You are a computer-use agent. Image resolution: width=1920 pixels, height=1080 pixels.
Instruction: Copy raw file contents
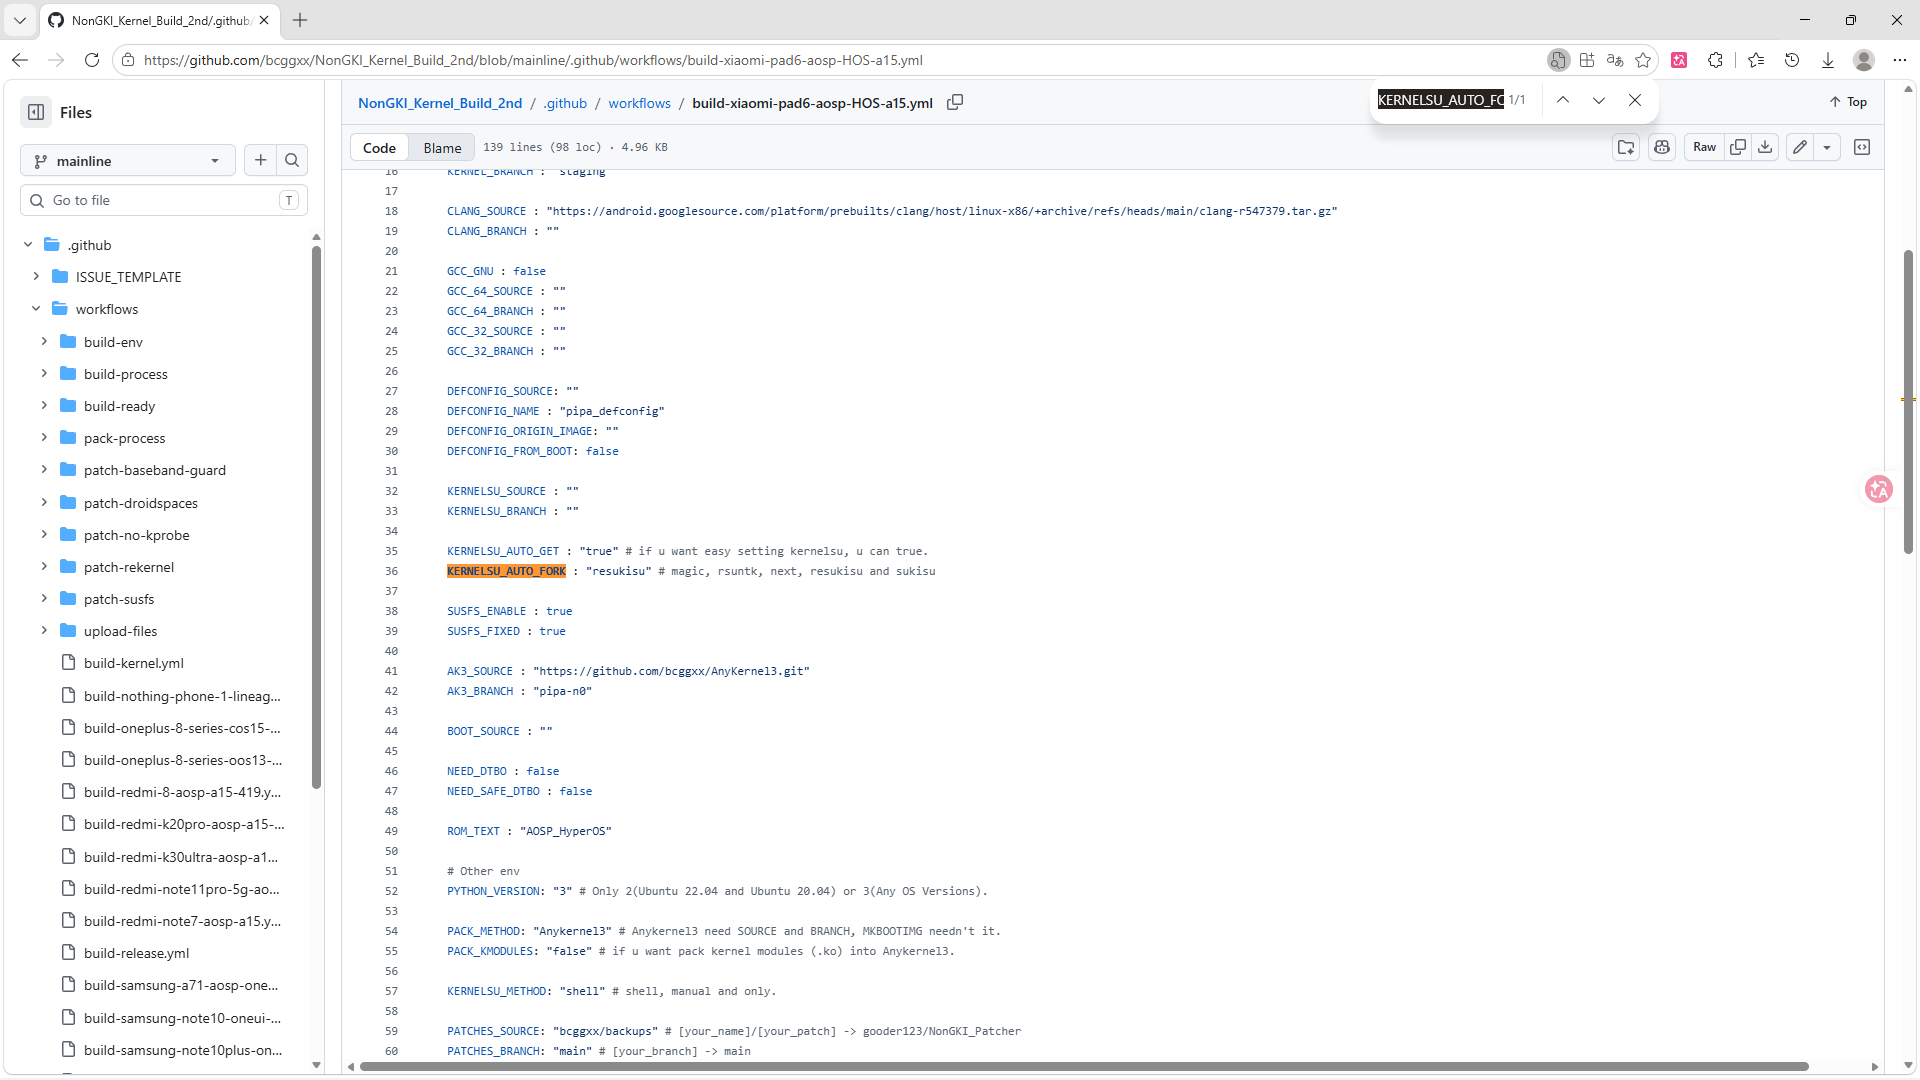click(x=1738, y=147)
